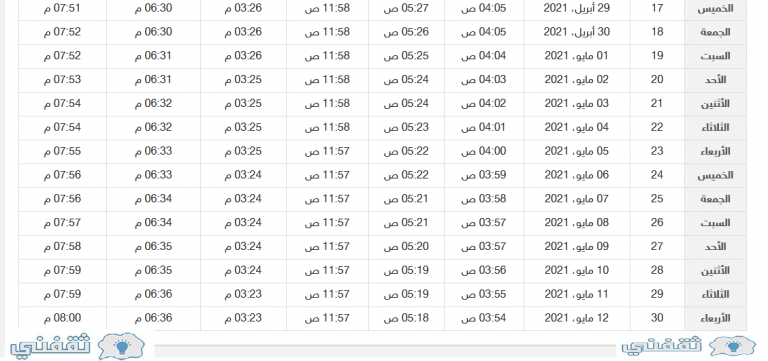The image size is (768, 361).
Task: Select the 08:00 م time in last row
Action: [62, 318]
